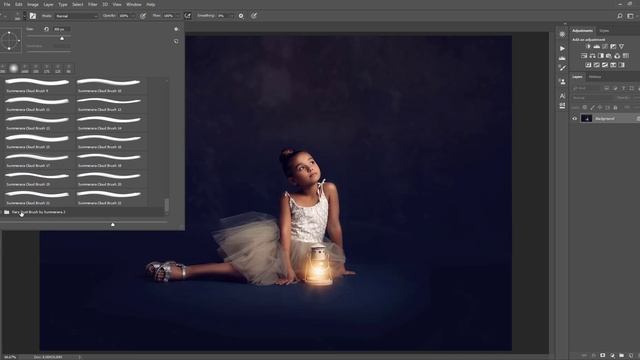Open the Filter menu
This screenshot has height=360, width=640.
(93, 4)
